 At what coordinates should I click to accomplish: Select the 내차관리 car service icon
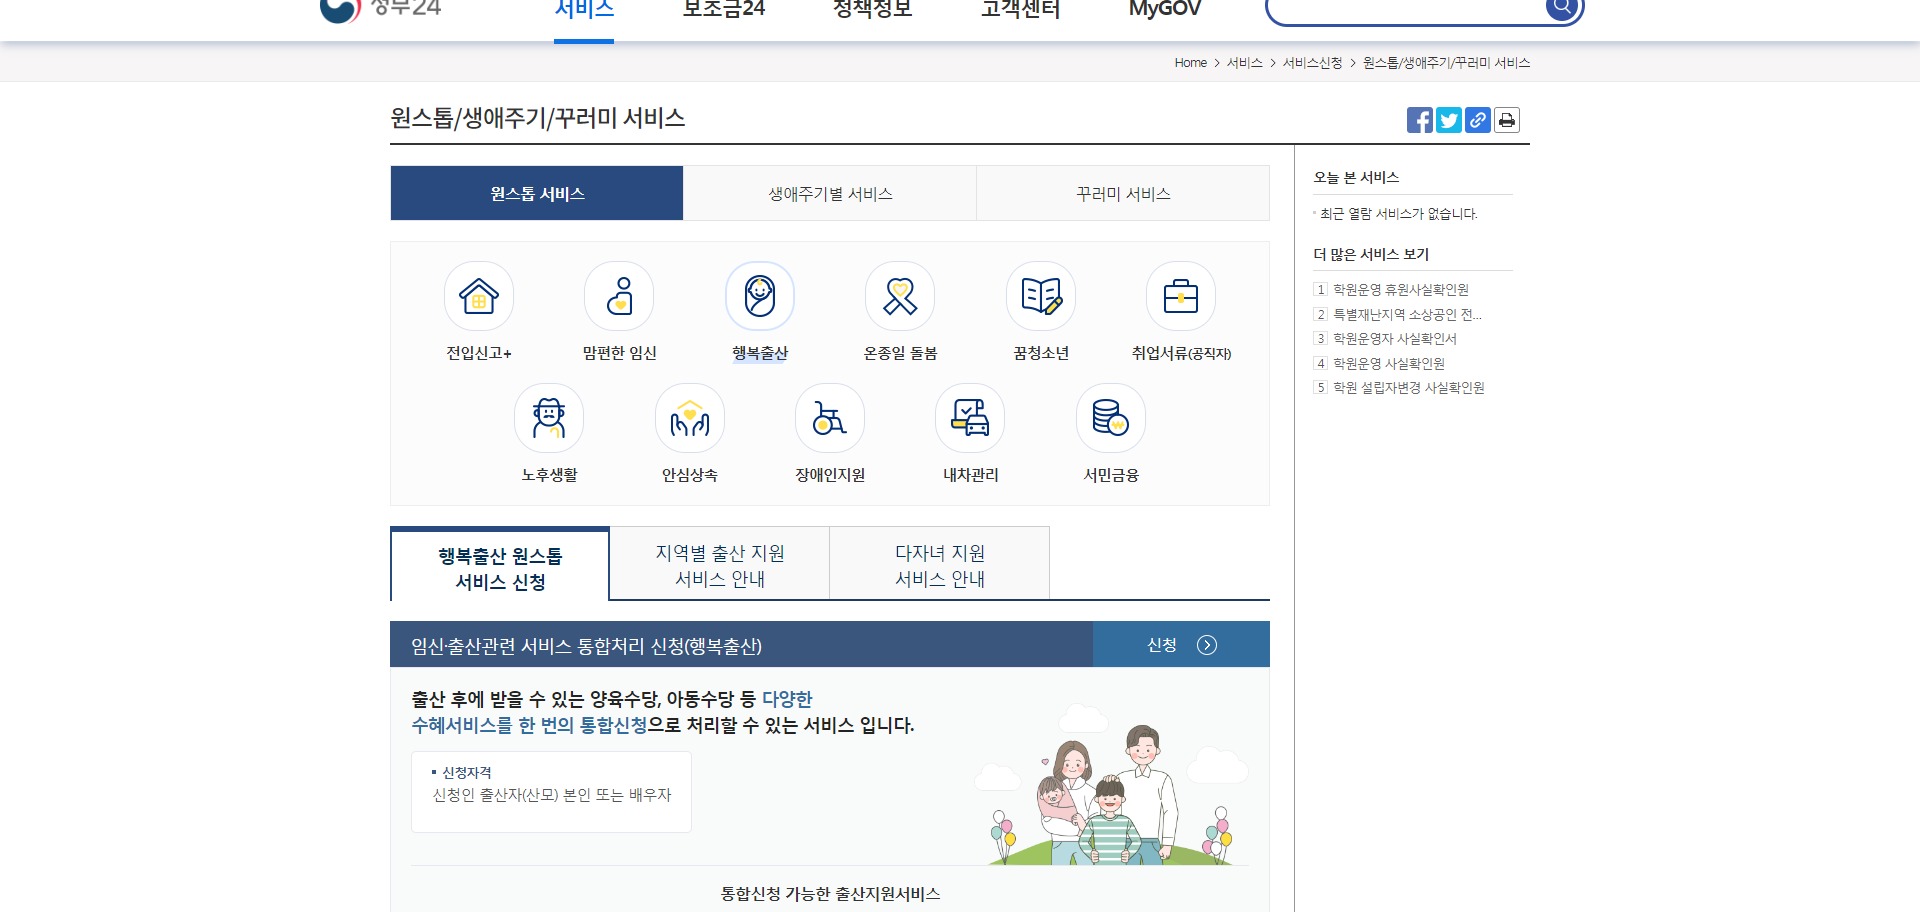(x=969, y=418)
